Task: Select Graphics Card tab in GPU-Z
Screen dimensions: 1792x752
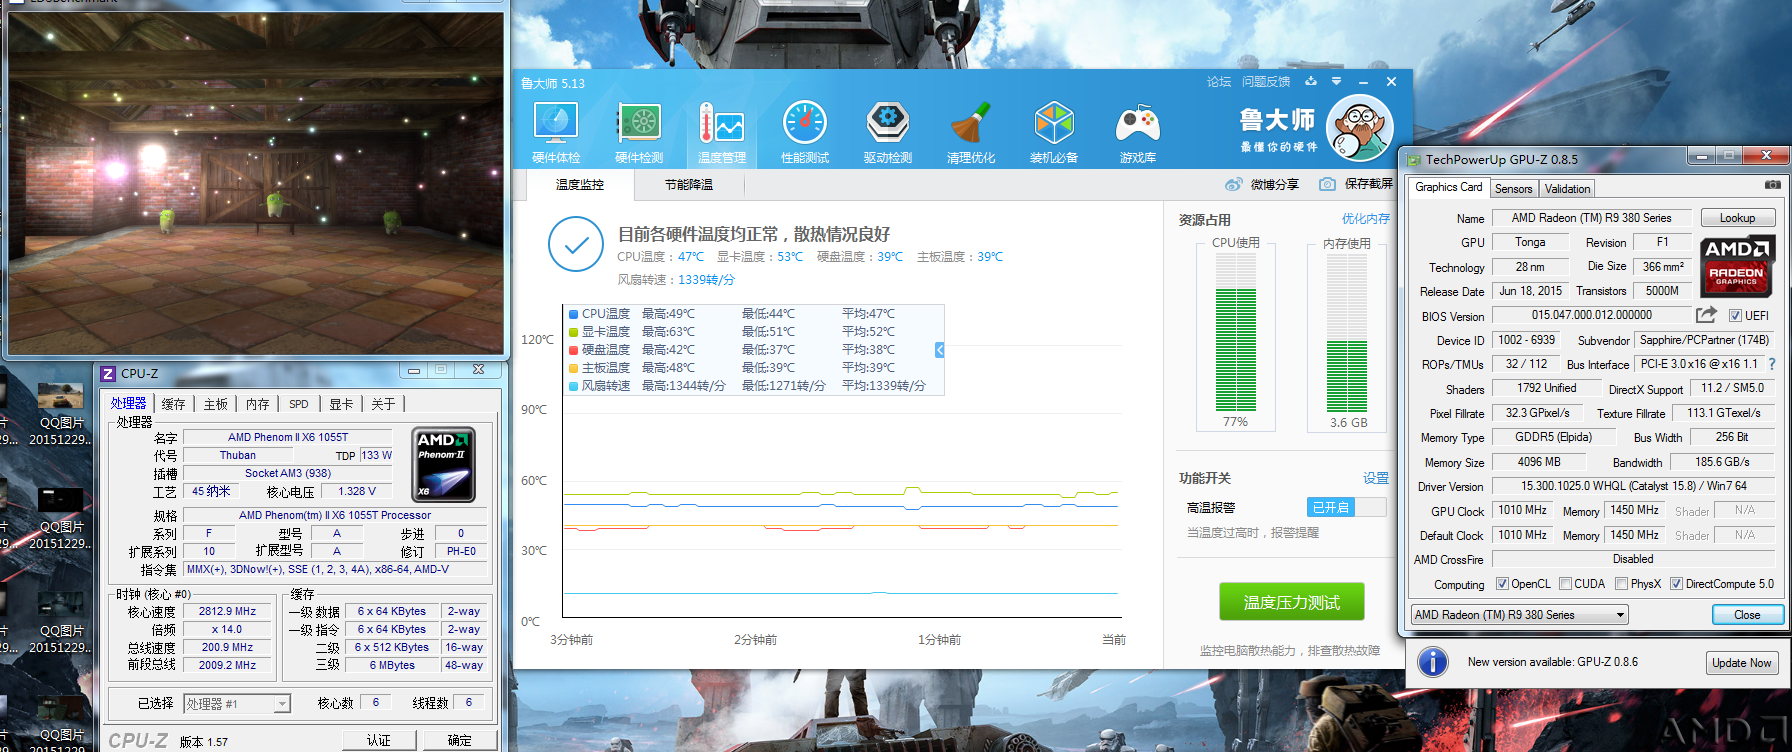Action: click(1449, 187)
